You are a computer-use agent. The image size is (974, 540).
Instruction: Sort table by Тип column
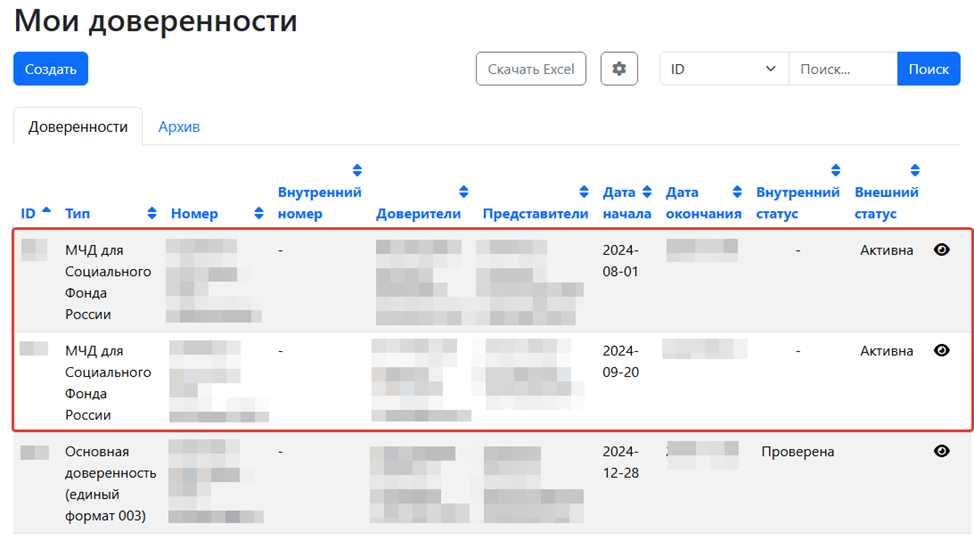152,213
